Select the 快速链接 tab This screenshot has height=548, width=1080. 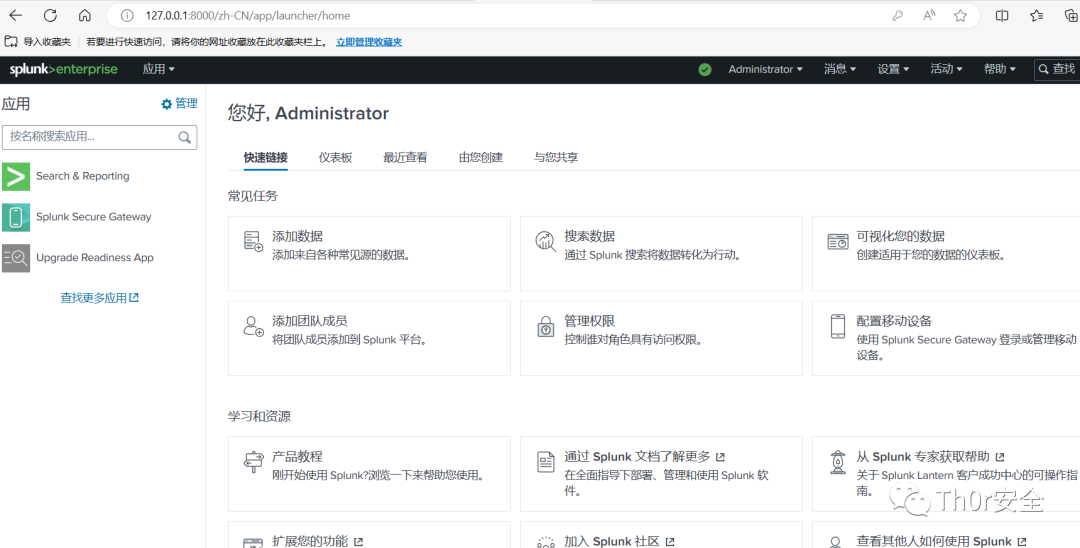point(266,158)
